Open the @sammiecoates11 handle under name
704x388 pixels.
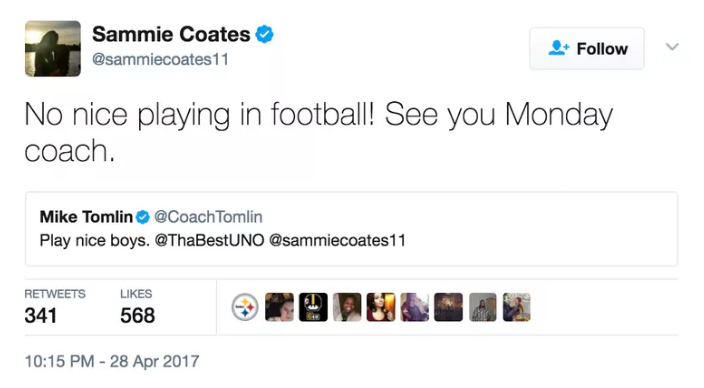160,59
